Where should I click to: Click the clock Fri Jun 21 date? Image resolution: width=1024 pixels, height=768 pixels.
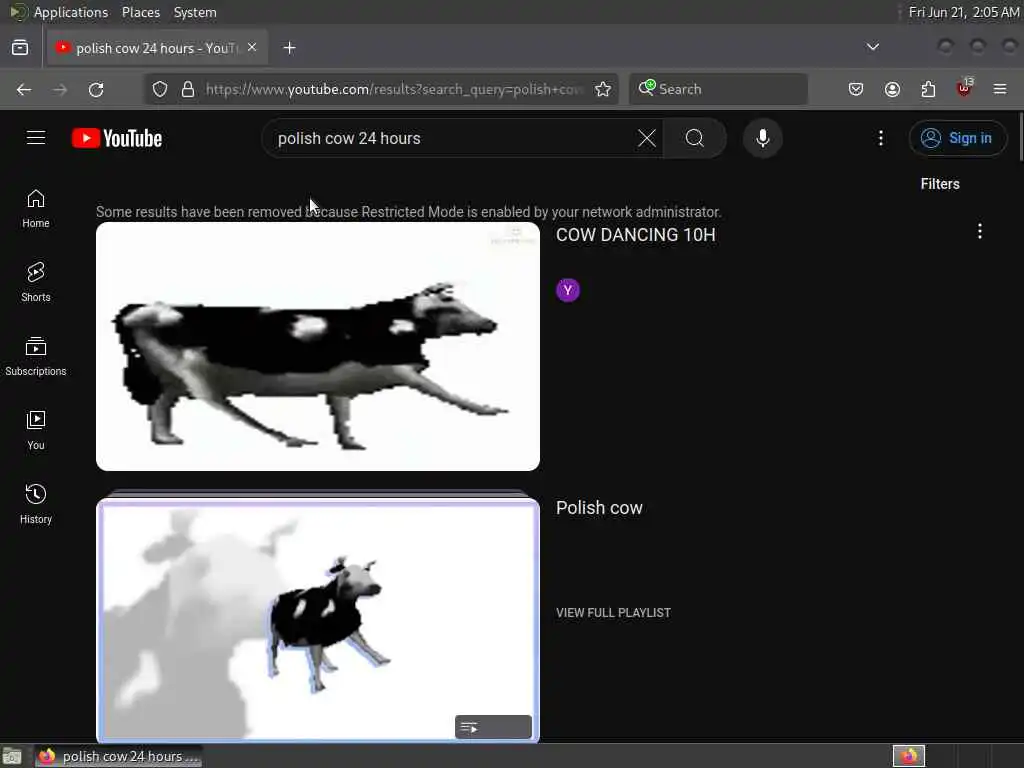click(x=964, y=12)
